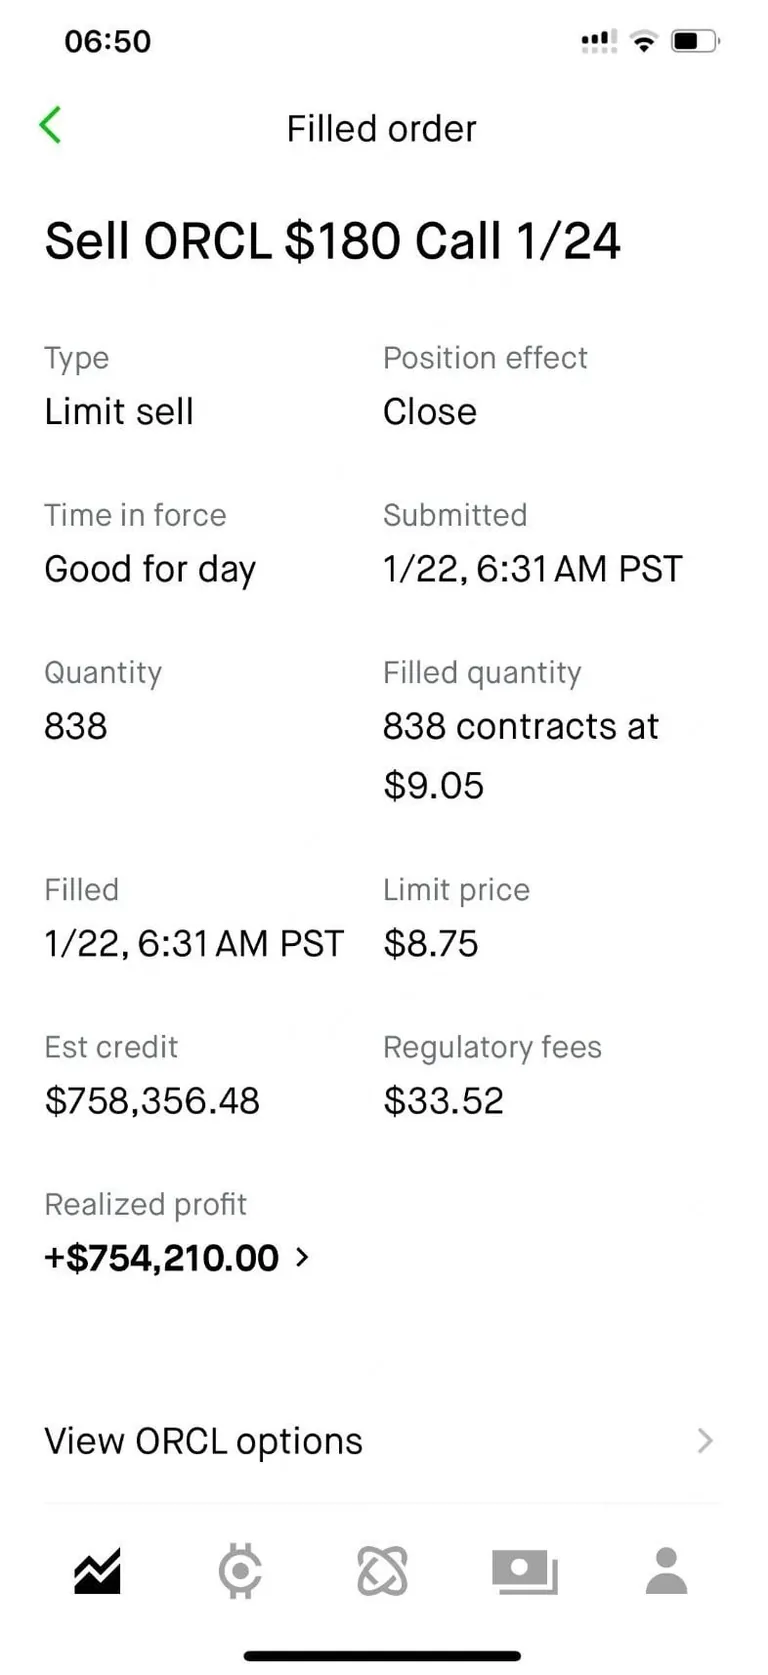The image size is (768, 1675).
Task: Tap the intersecting-loops icon in bottom navigation
Action: tap(382, 1570)
